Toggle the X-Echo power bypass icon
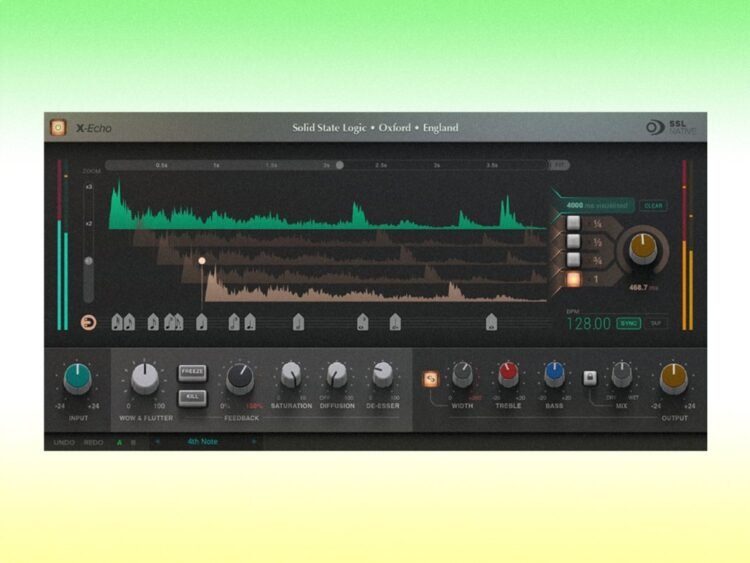Image resolution: width=750 pixels, height=563 pixels. (x=58, y=127)
